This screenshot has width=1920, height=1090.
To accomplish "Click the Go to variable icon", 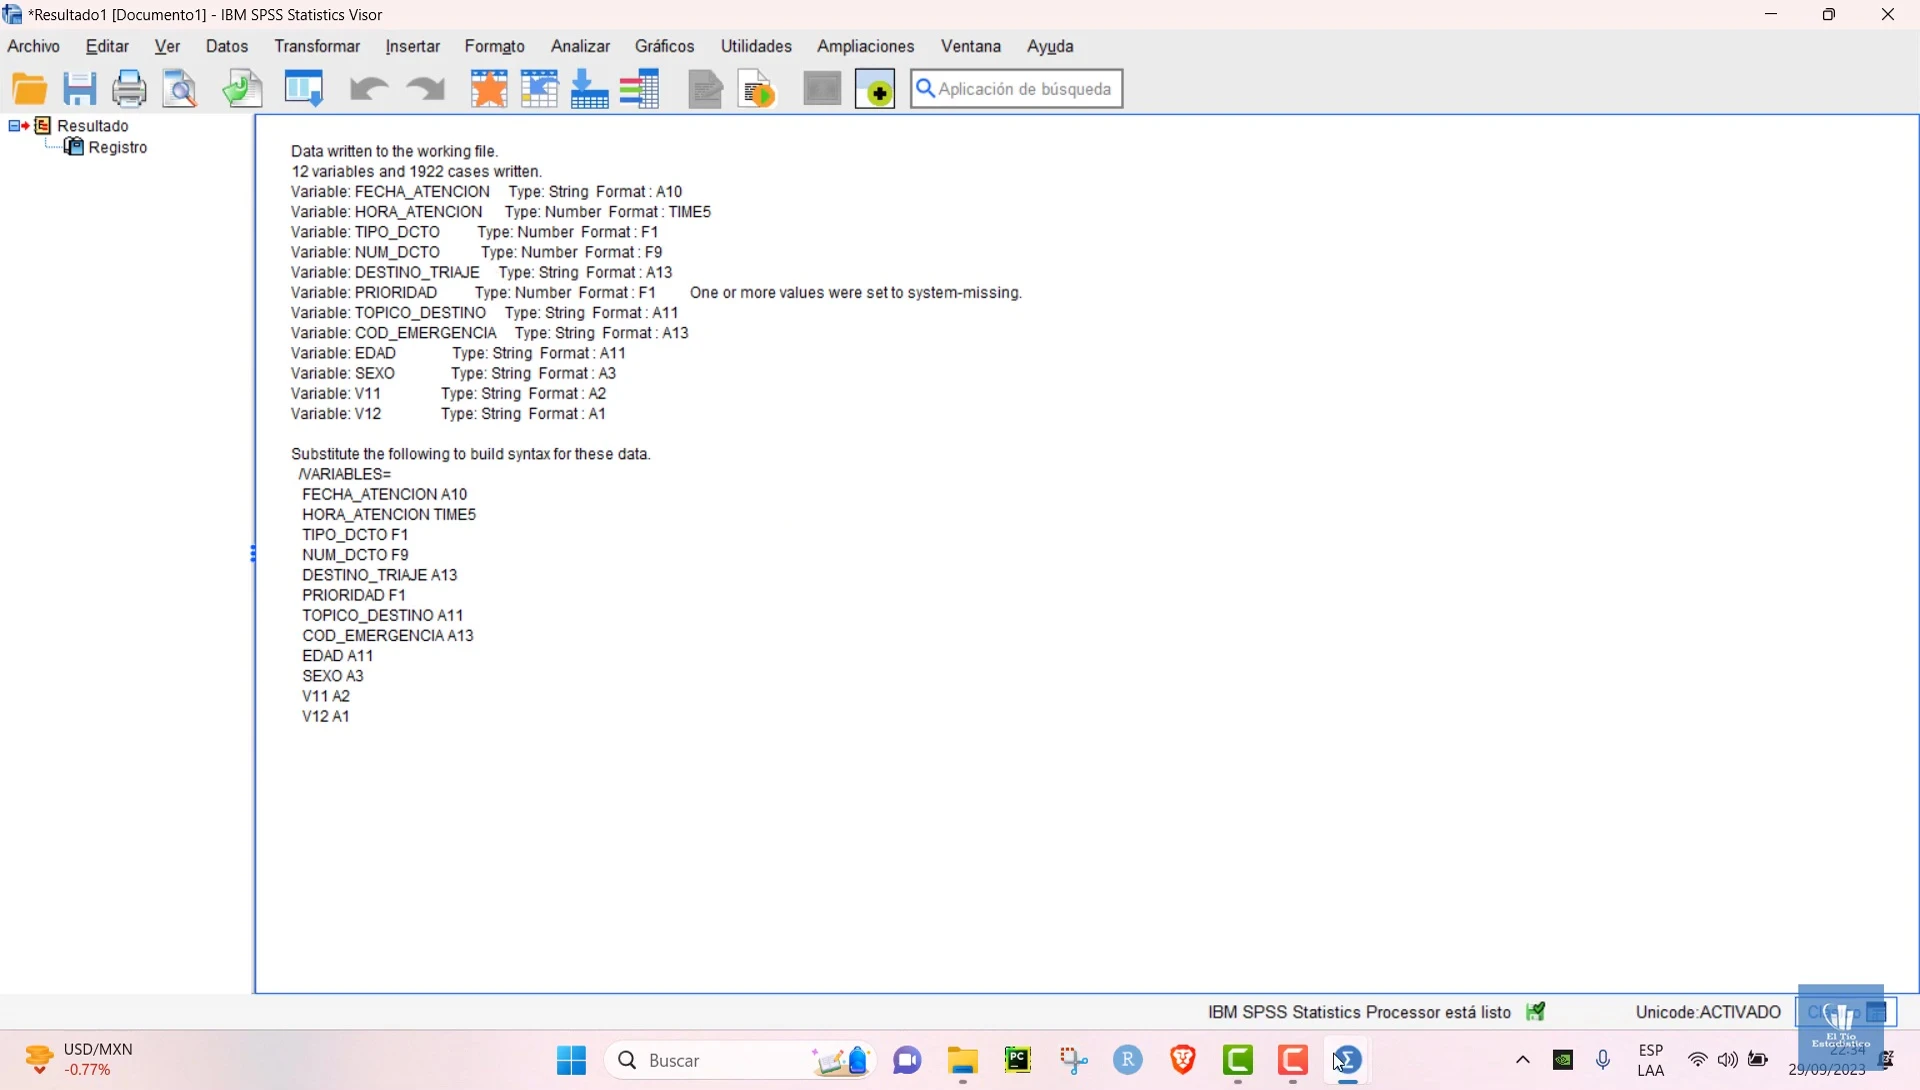I will (x=590, y=89).
